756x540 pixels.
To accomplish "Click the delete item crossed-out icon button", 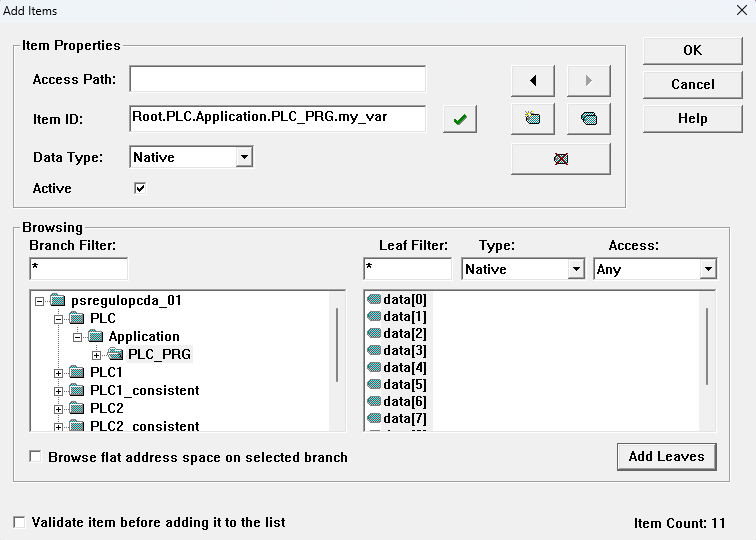I will (x=561, y=158).
